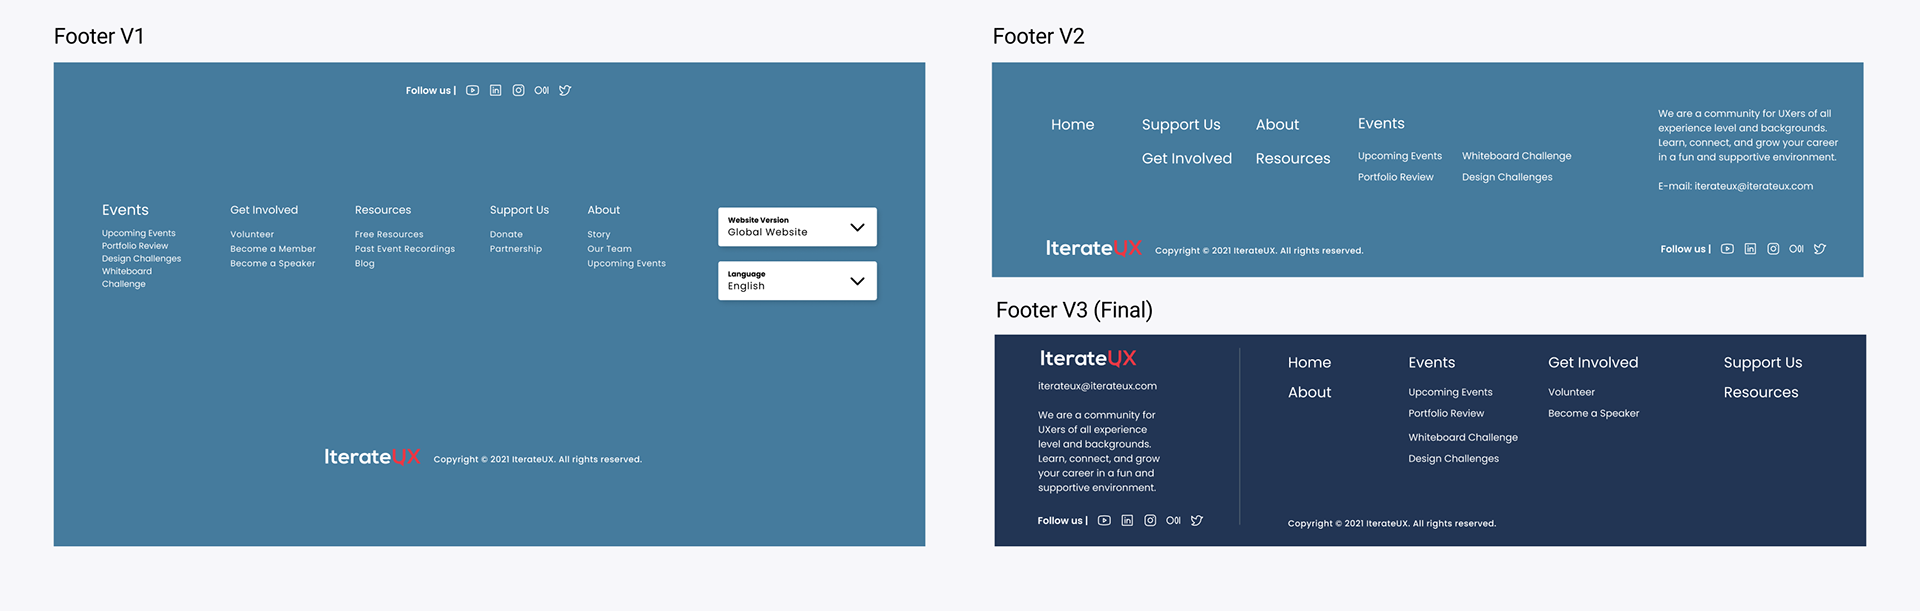The height and width of the screenshot is (611, 1920).
Task: Click the chevron arrow beside Global Website
Action: (857, 227)
